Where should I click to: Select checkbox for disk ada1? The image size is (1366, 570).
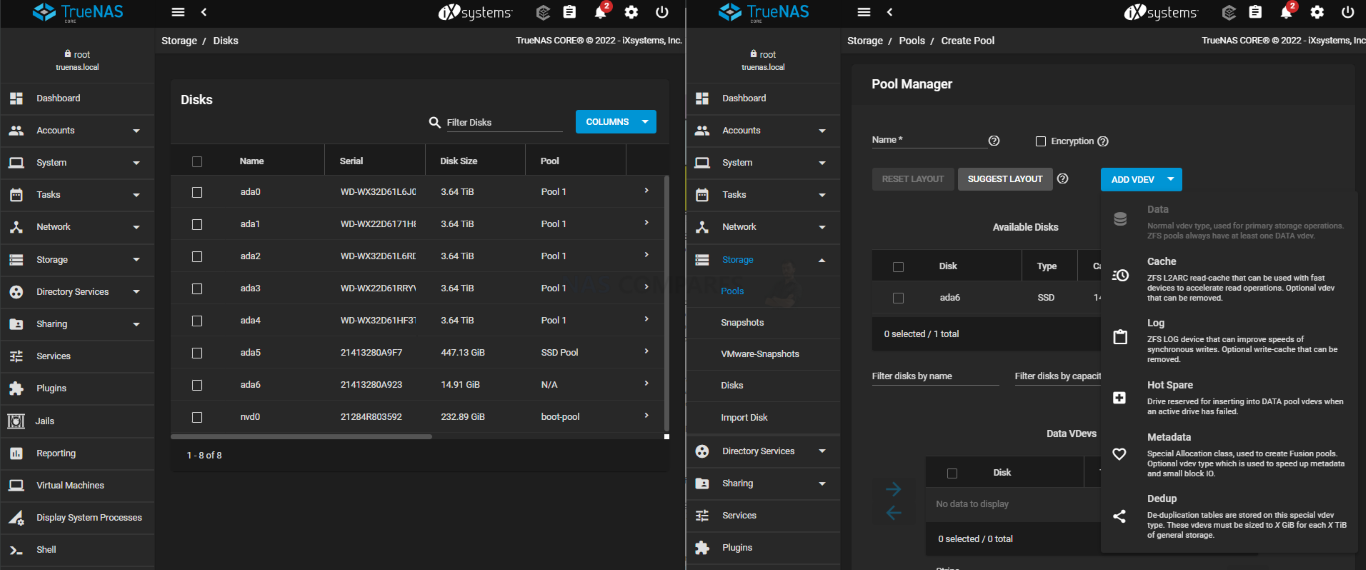(197, 224)
